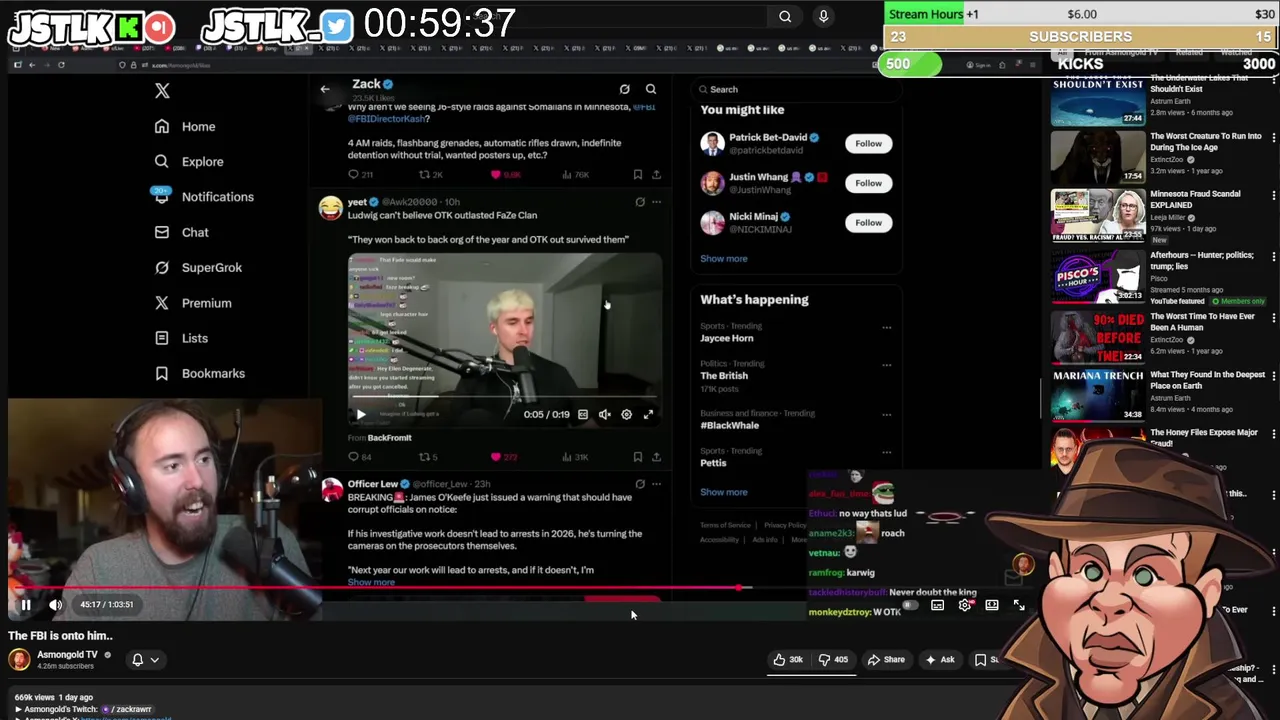Open Notifications in X sidebar
The image size is (1280, 720).
coord(204,197)
